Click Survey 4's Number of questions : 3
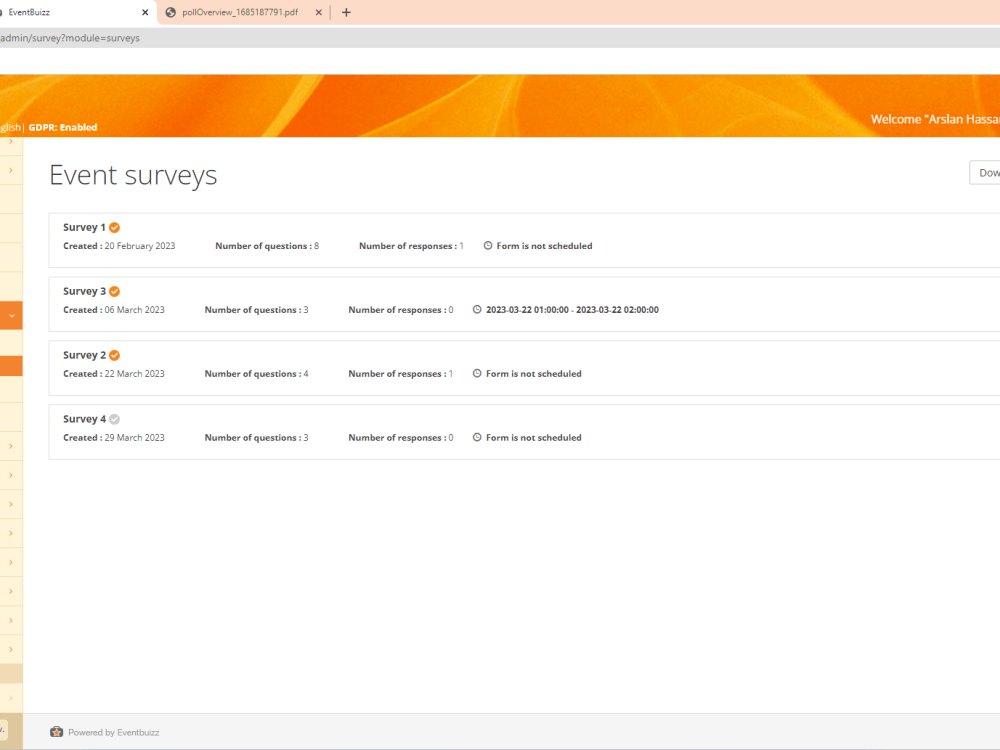Screen dimensions: 1000x750 (x=256, y=437)
